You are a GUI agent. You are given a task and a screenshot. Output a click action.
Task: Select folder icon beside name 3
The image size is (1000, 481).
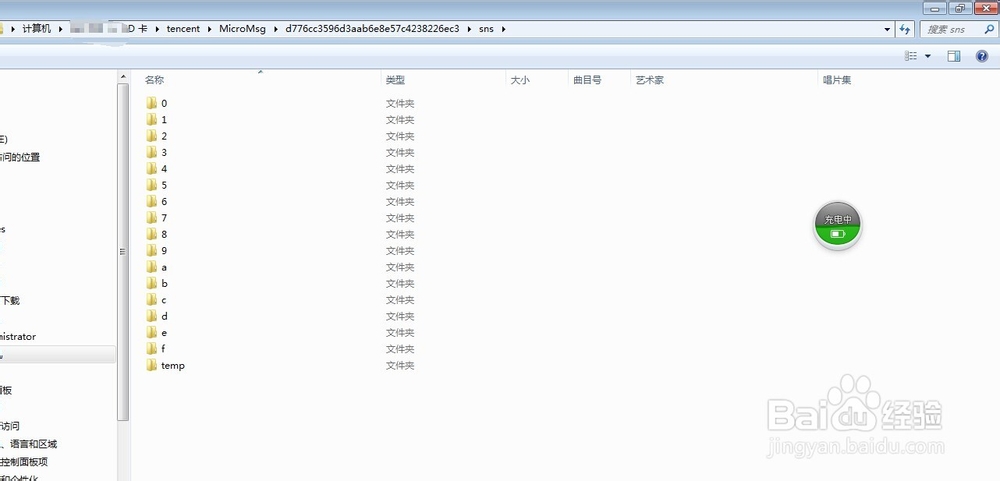point(151,152)
